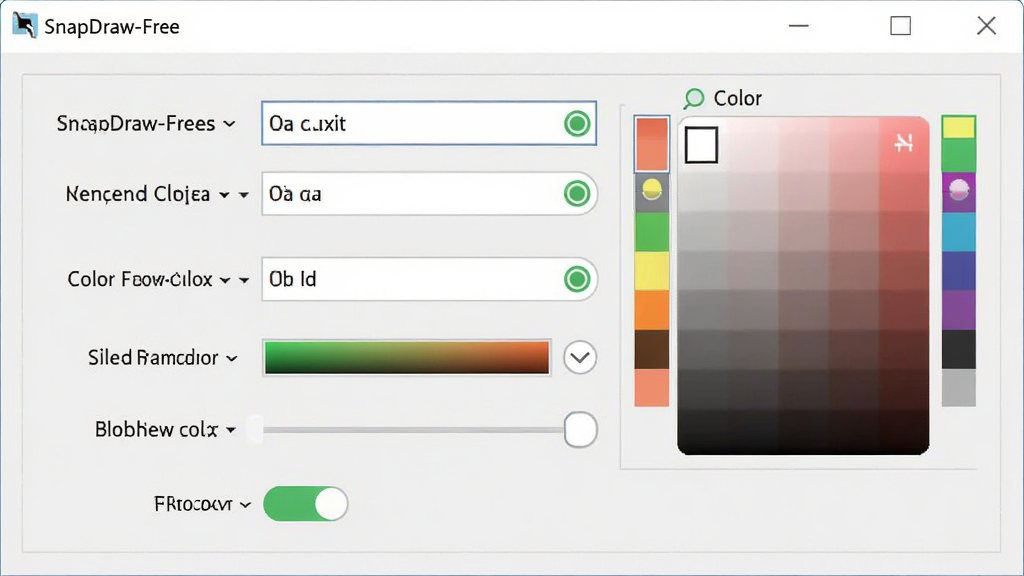Toggle the green radio in 'Oa aa' field
This screenshot has width=1024, height=576.
tap(577, 193)
